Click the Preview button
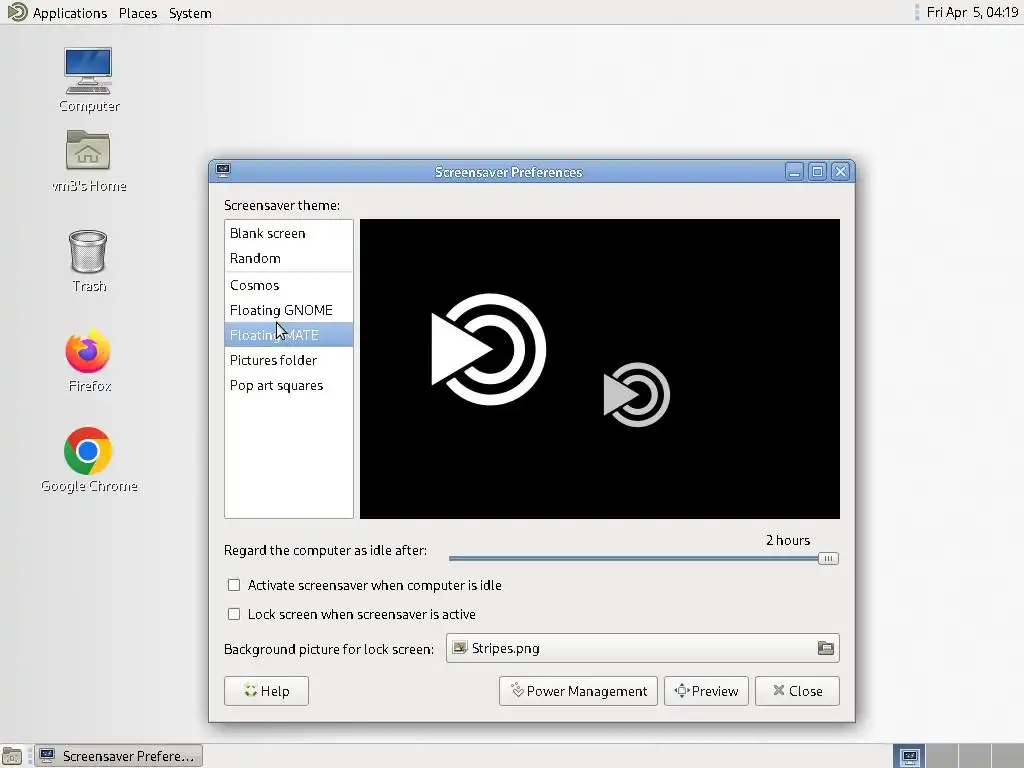This screenshot has width=1024, height=768. [706, 691]
